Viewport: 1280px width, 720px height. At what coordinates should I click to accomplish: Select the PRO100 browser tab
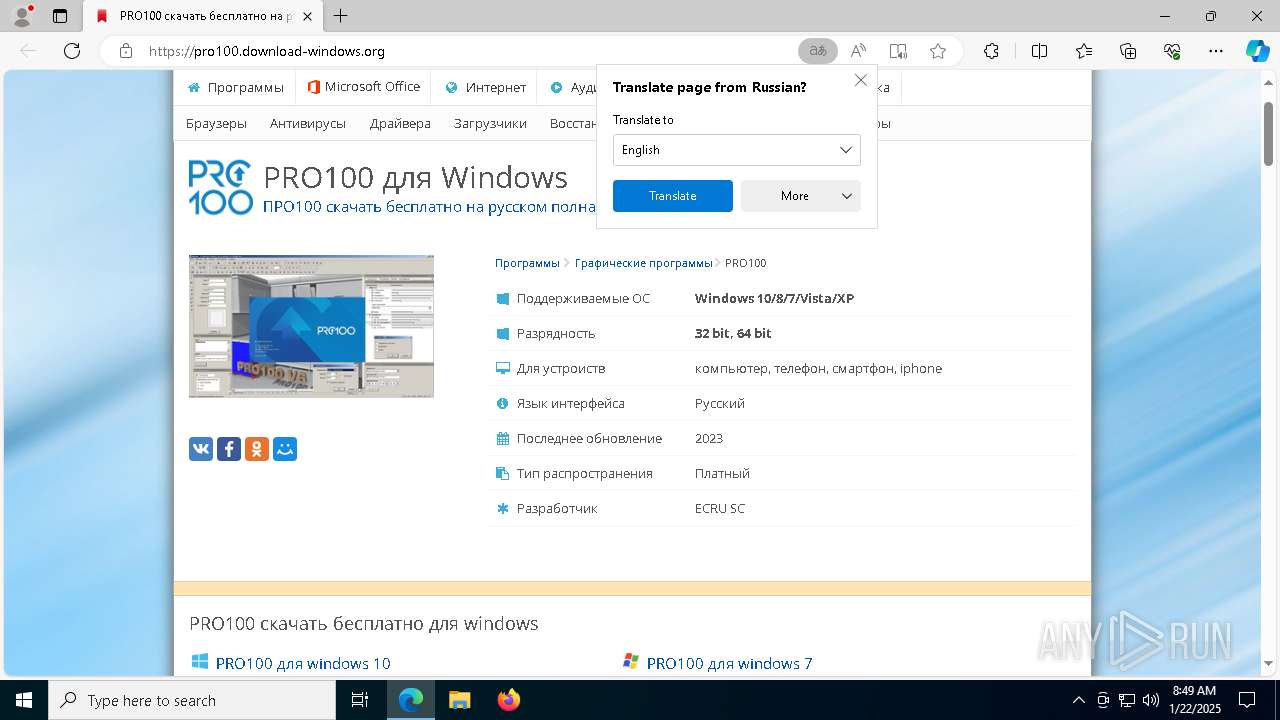pos(202,16)
